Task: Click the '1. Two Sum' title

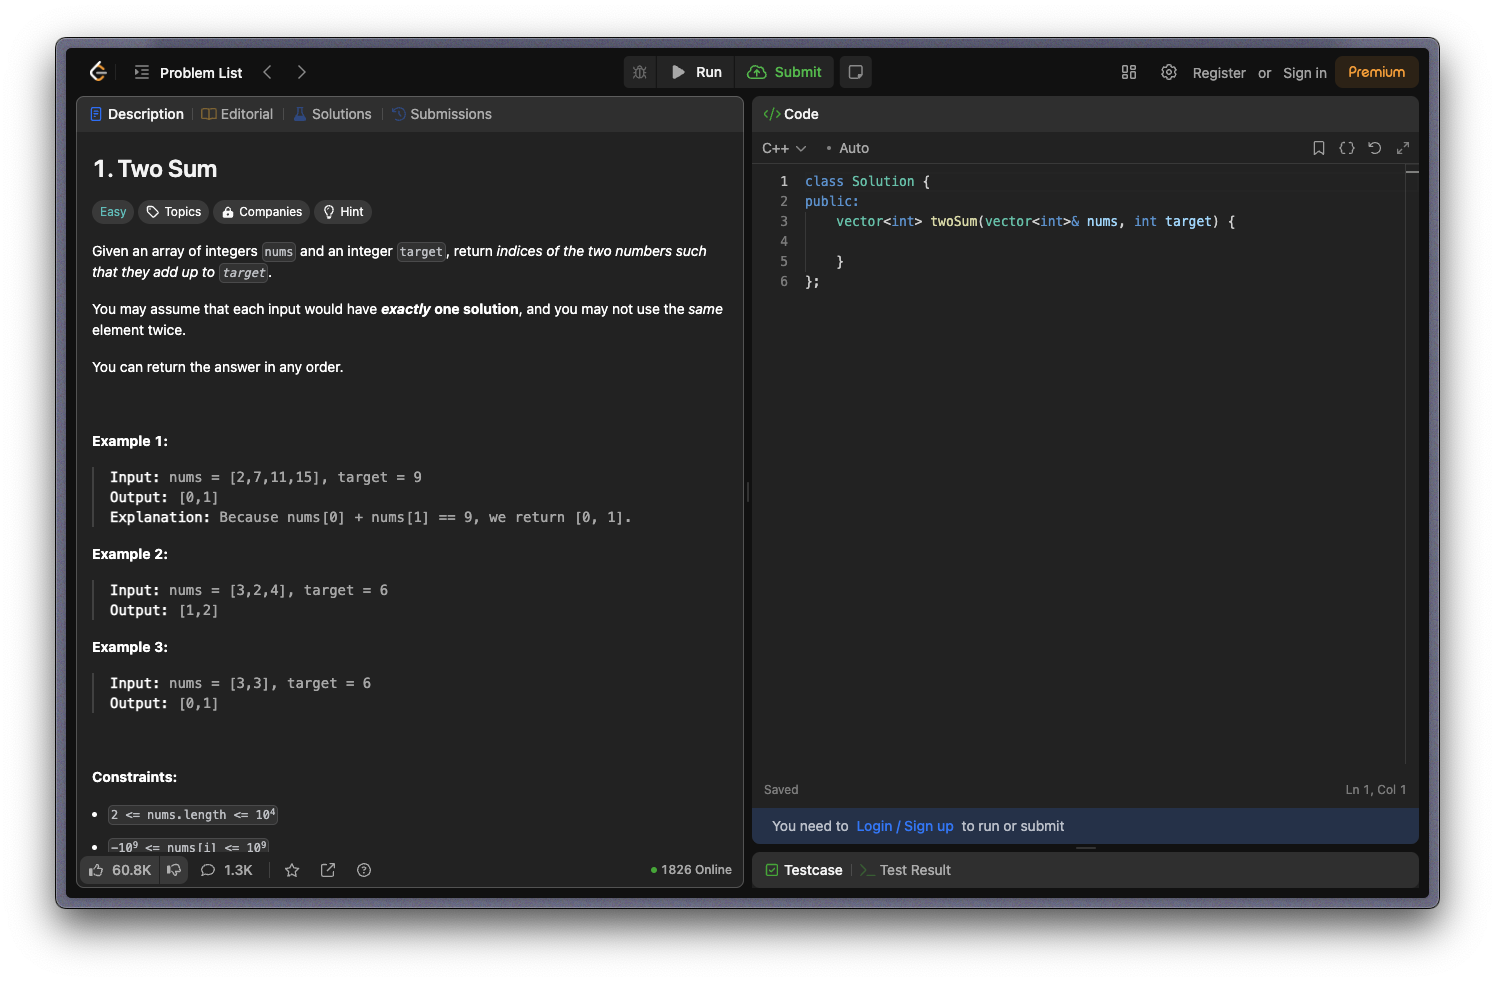Action: point(155,169)
